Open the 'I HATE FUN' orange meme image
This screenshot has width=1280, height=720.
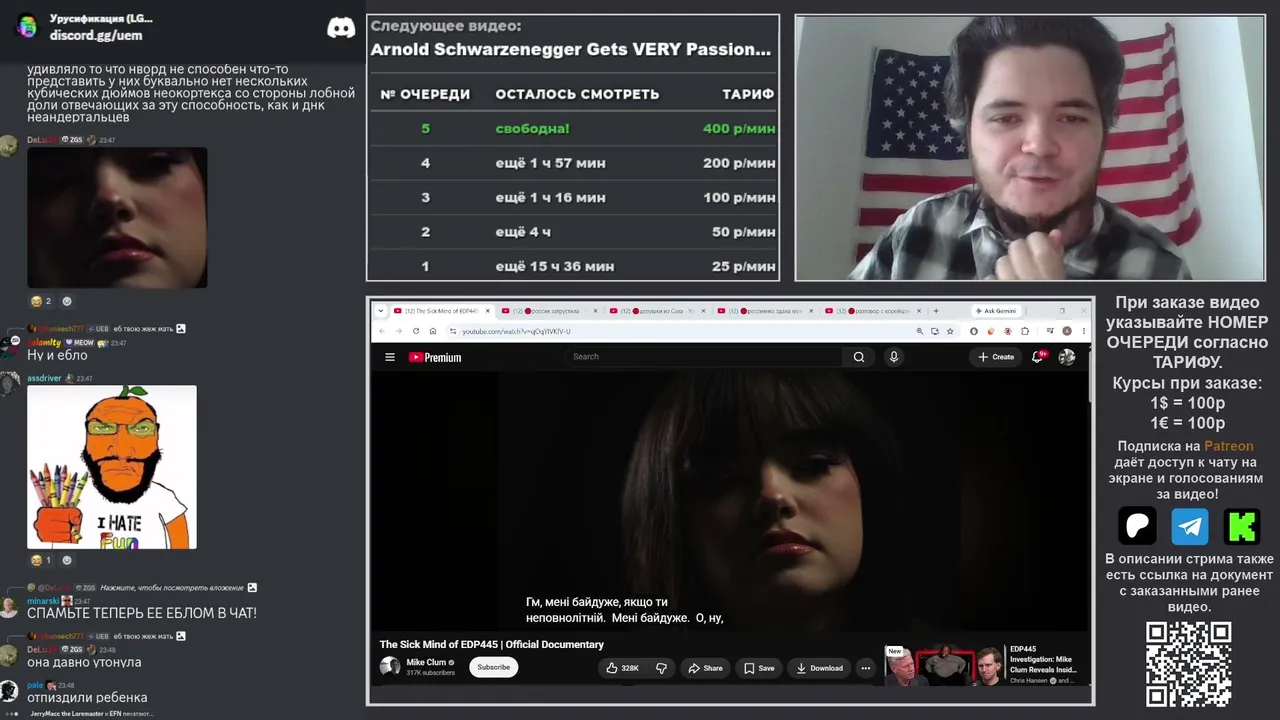pyautogui.click(x=112, y=467)
